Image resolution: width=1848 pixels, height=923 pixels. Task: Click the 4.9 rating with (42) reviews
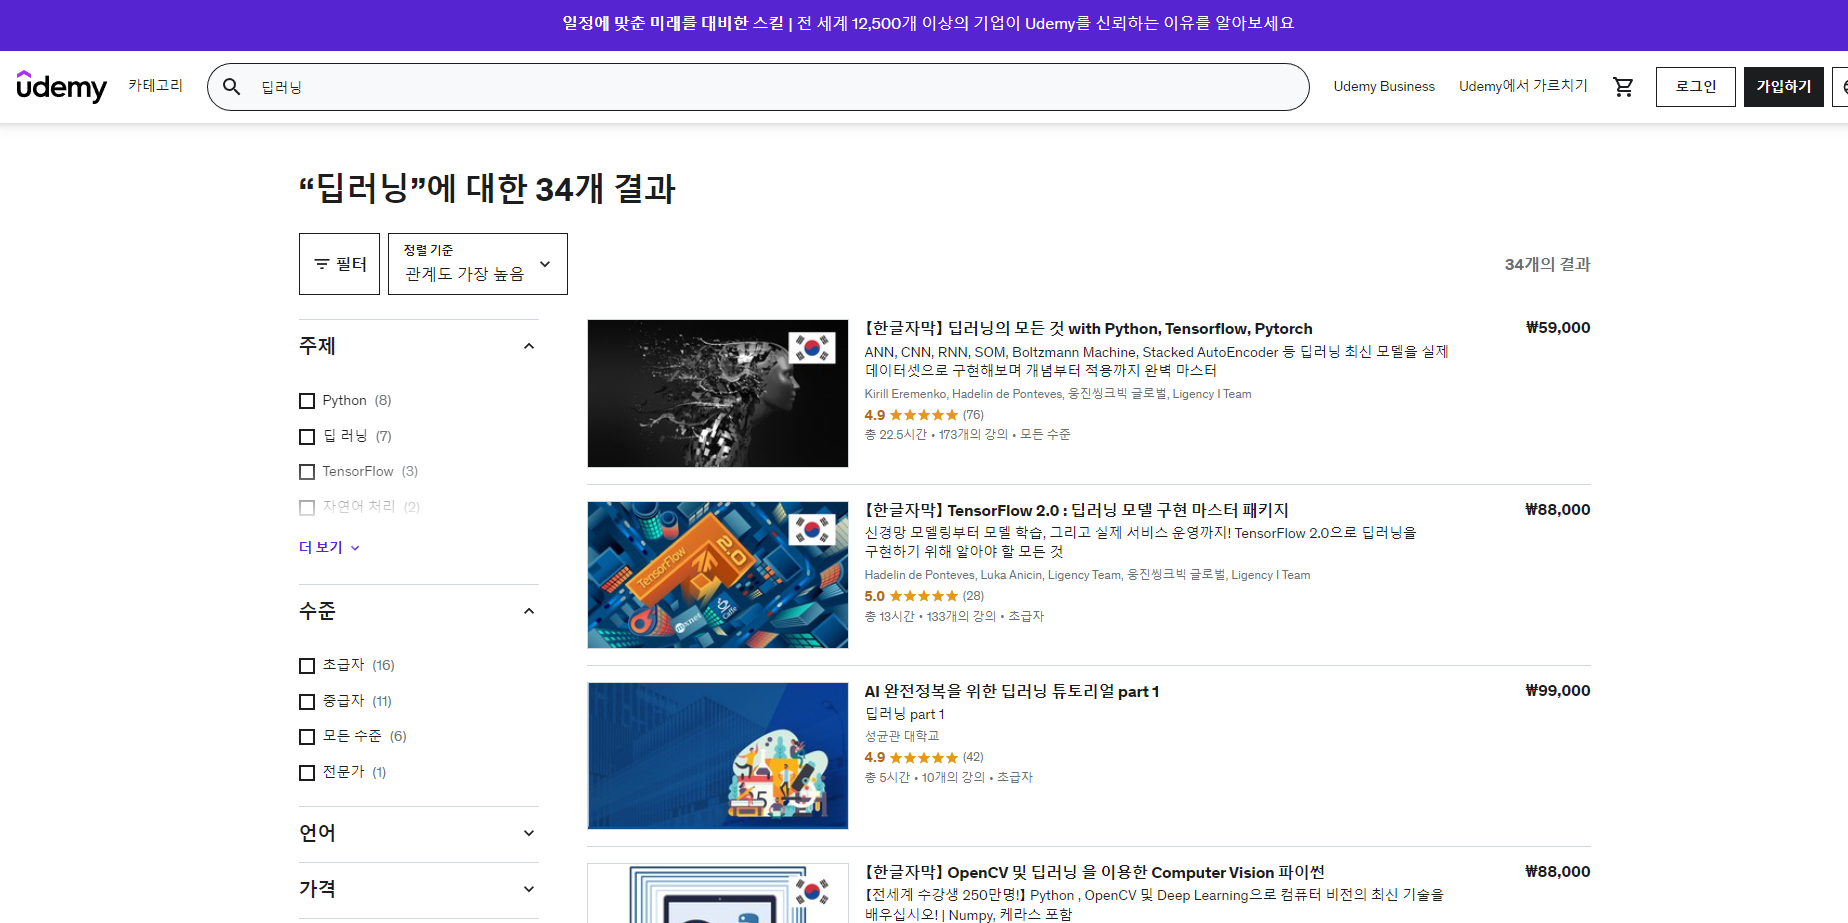pyautogui.click(x=924, y=757)
